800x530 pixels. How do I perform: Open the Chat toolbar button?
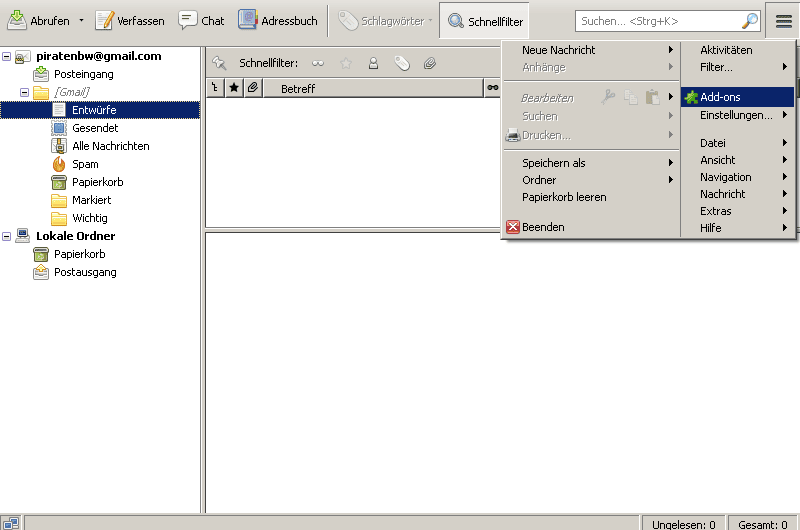(x=201, y=21)
